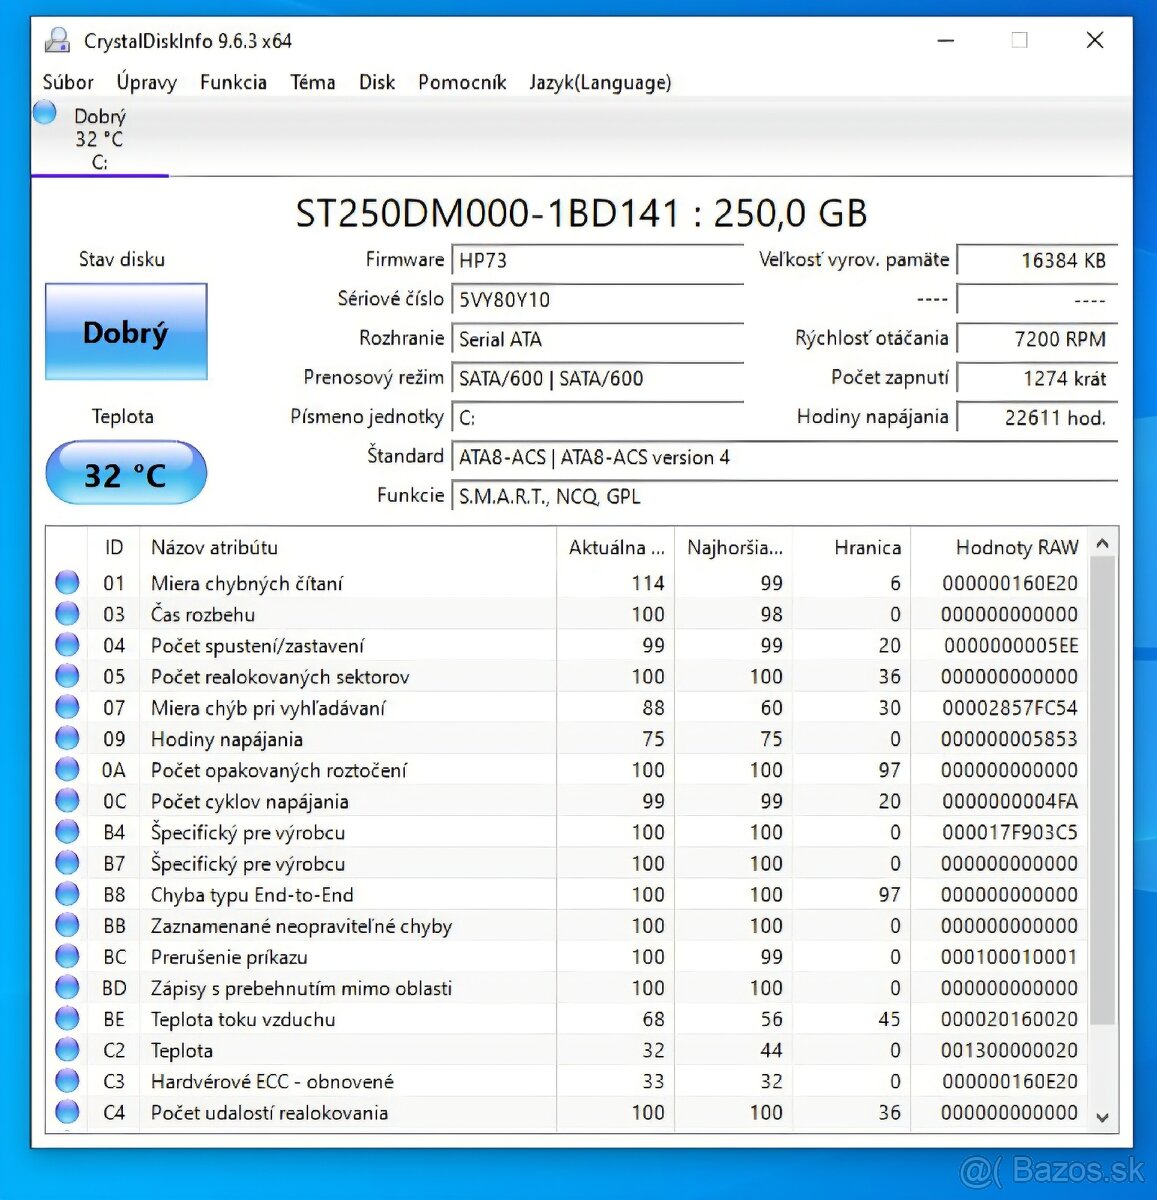Click the 32 °C temperature indicator
This screenshot has width=1157, height=1200.
pyautogui.click(x=125, y=472)
